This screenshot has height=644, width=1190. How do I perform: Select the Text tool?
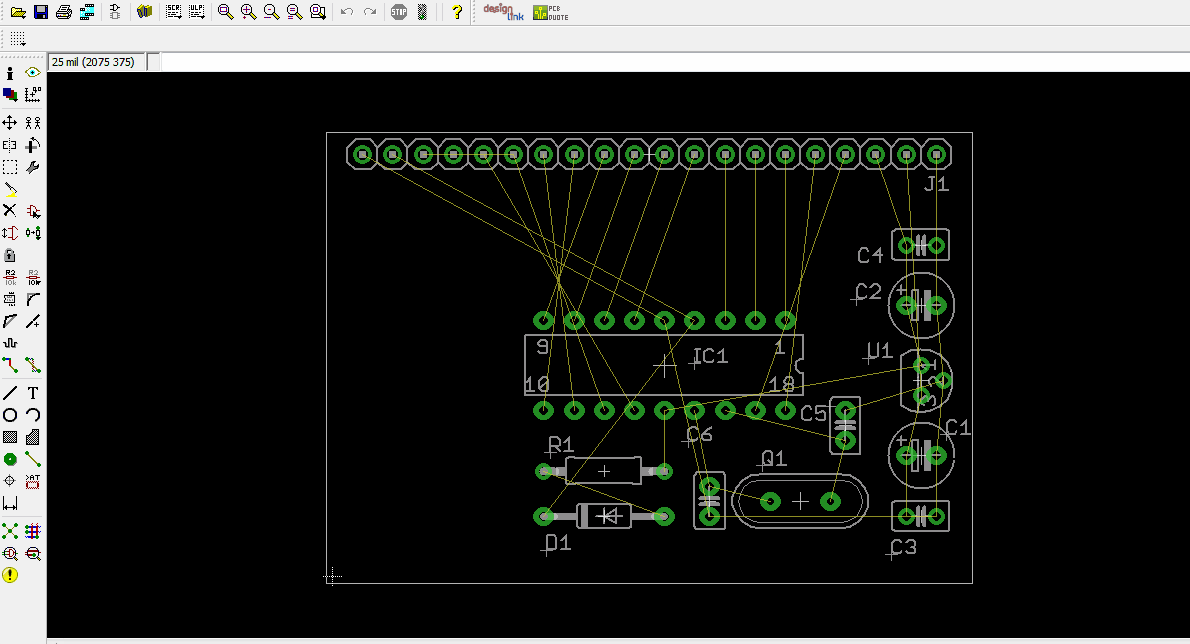click(x=33, y=393)
